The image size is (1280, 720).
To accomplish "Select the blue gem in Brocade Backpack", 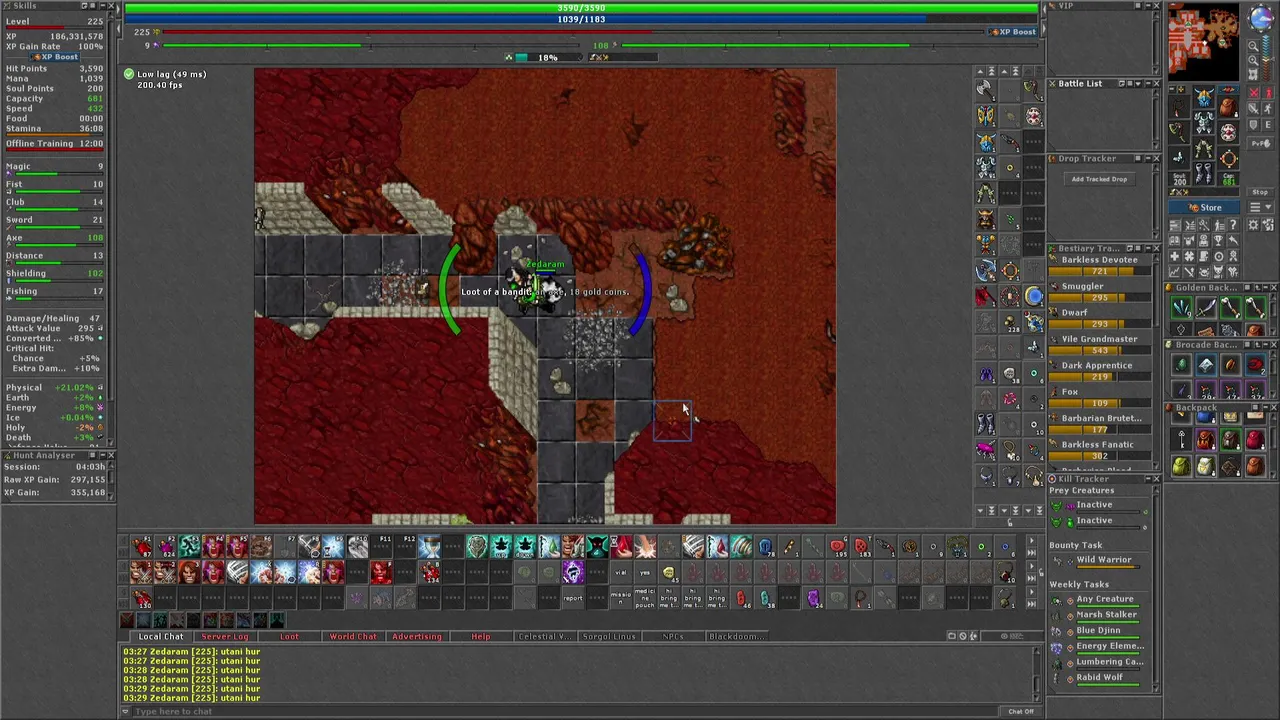I will point(1206,364).
